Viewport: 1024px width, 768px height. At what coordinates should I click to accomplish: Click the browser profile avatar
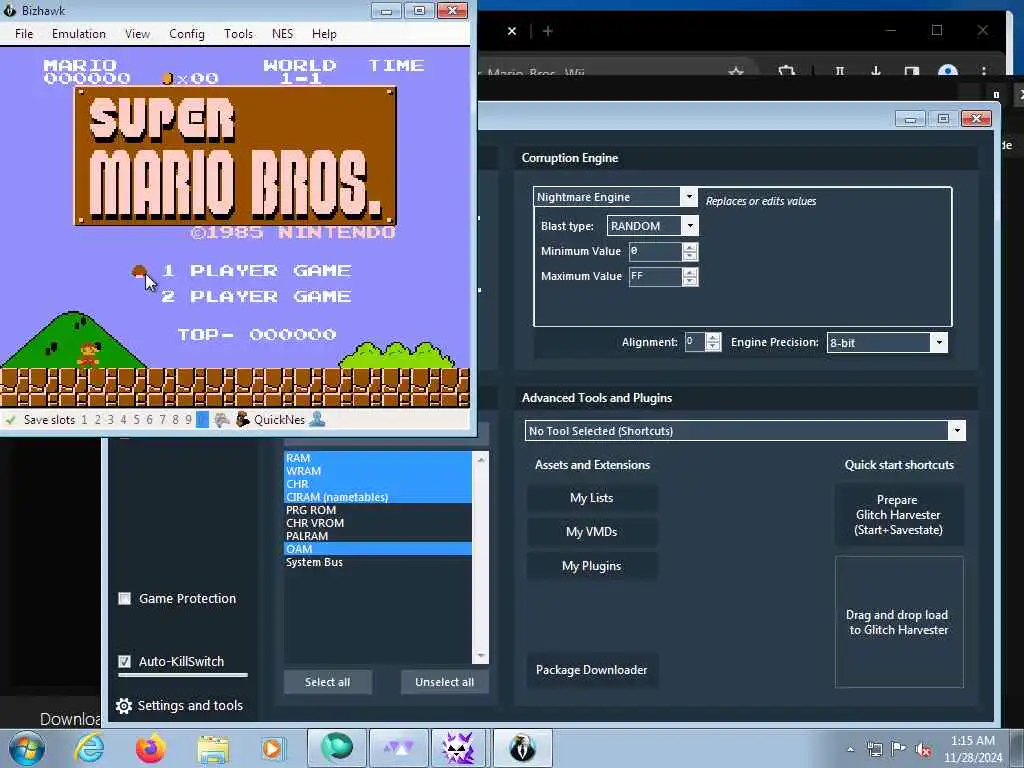(948, 71)
